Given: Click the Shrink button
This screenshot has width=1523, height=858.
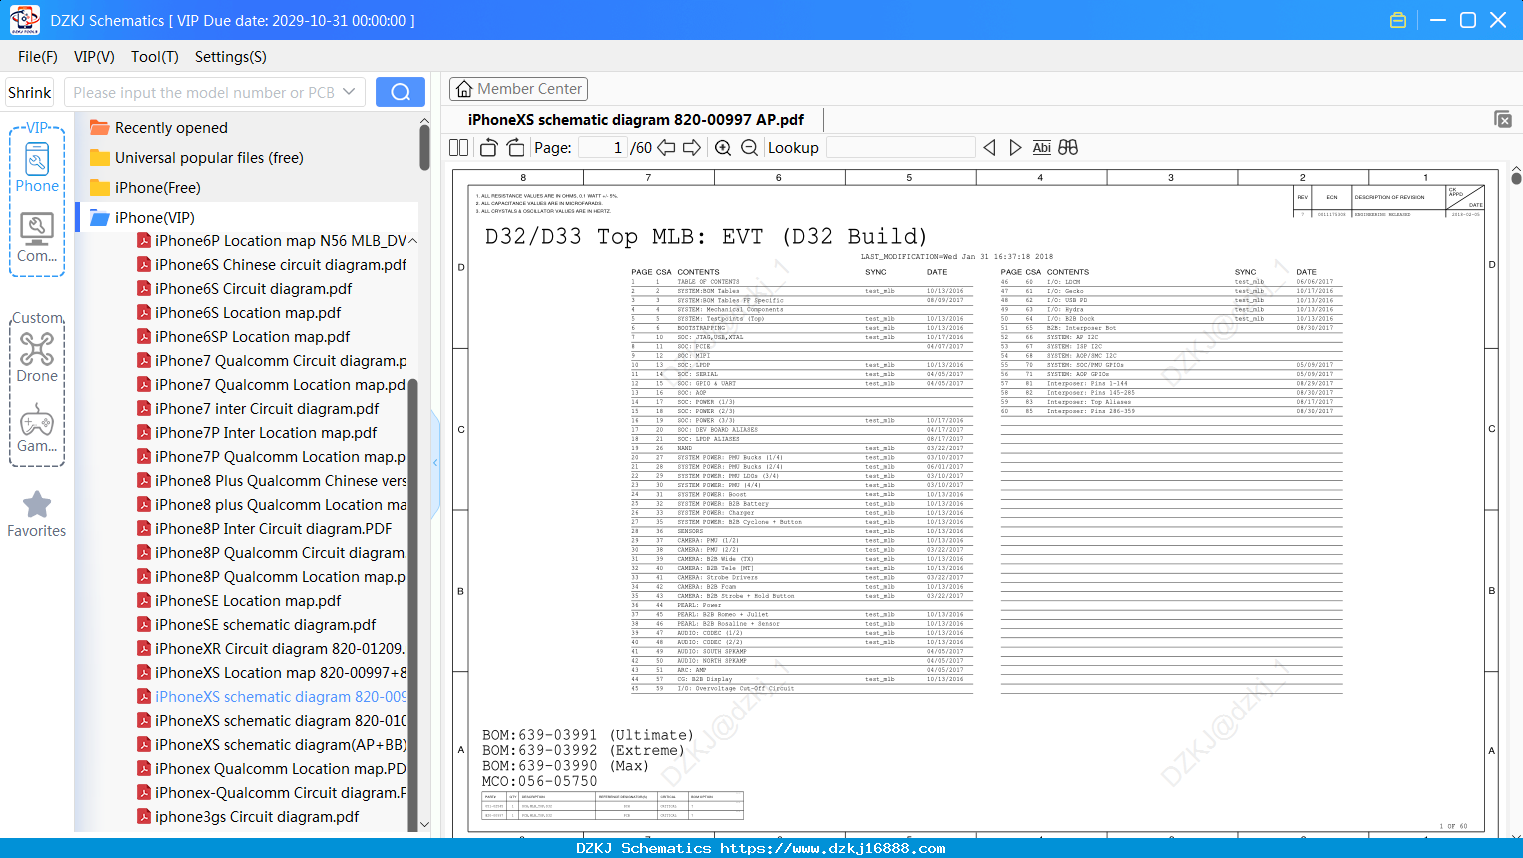Looking at the screenshot, I should click(x=30, y=92).
